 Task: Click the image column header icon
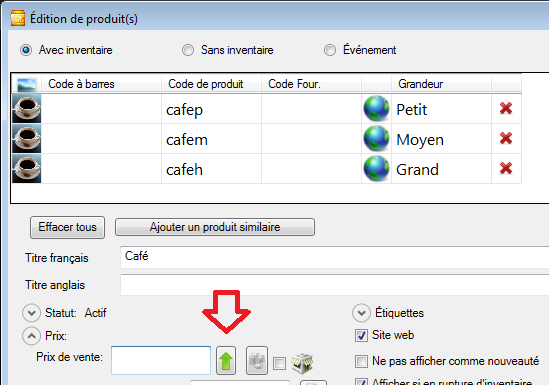[27, 84]
